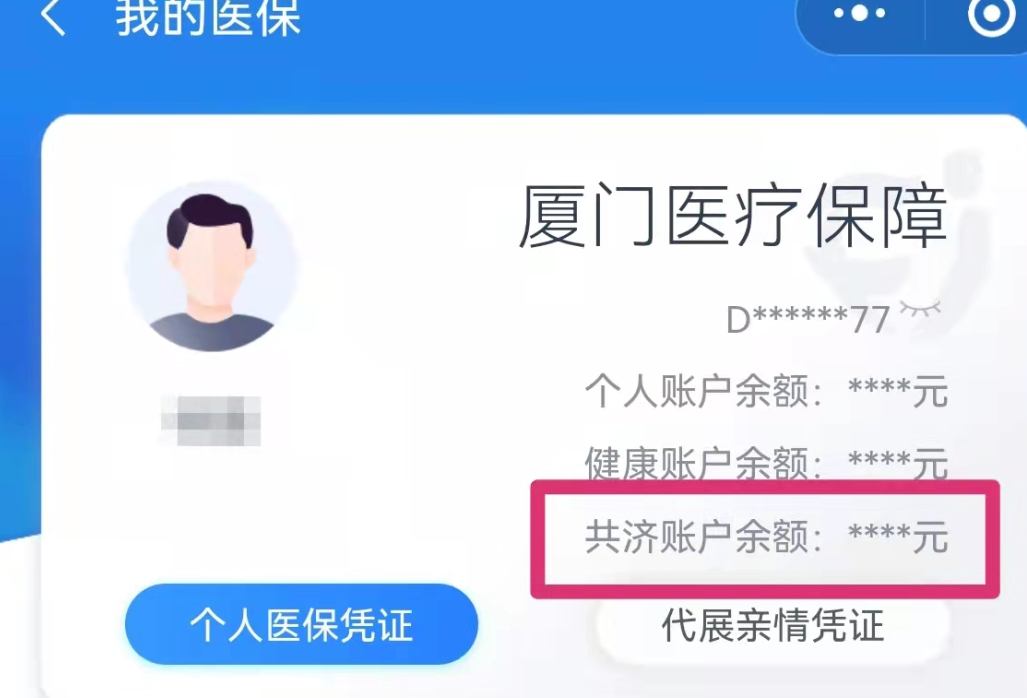Tap masked ****元 amount of 健康账户余额
Screen dimensions: 1027x698
898,464
